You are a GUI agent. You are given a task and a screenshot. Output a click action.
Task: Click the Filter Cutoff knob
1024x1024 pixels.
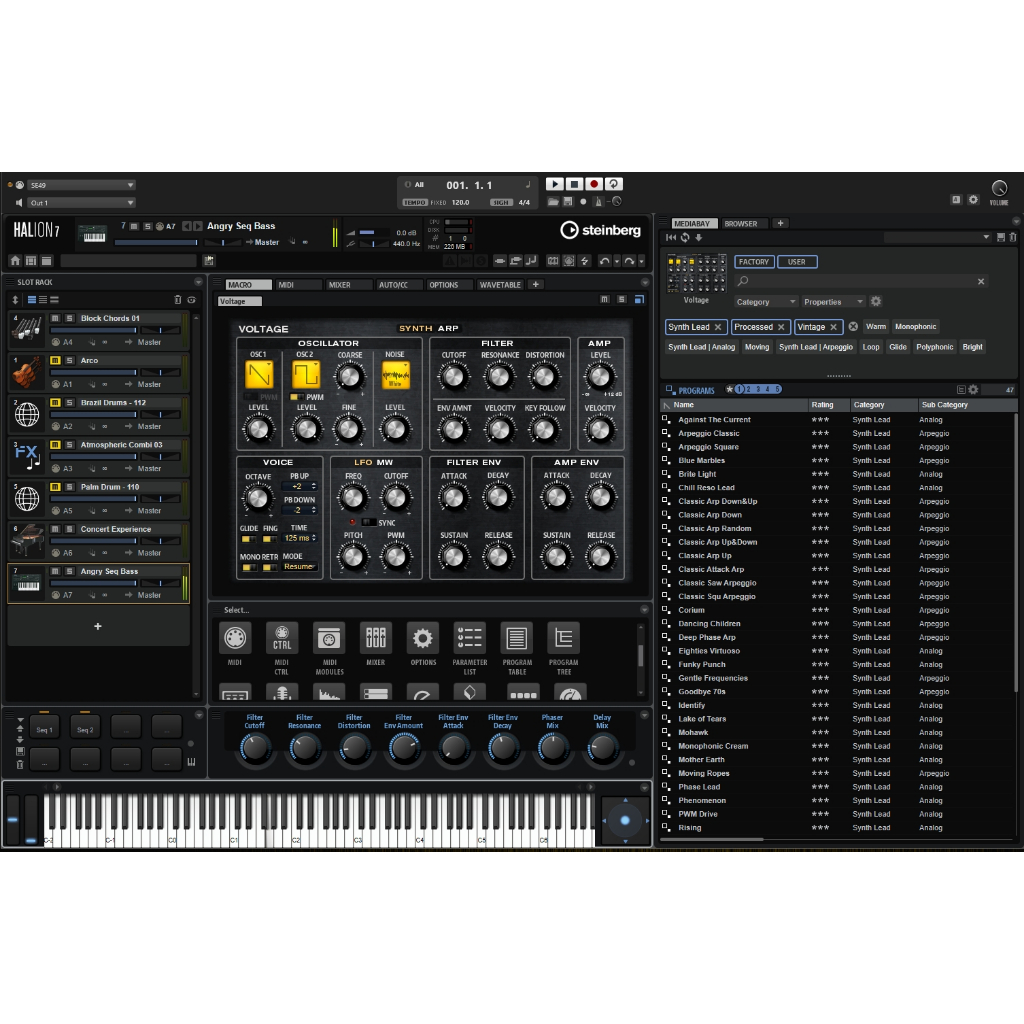pos(454,376)
